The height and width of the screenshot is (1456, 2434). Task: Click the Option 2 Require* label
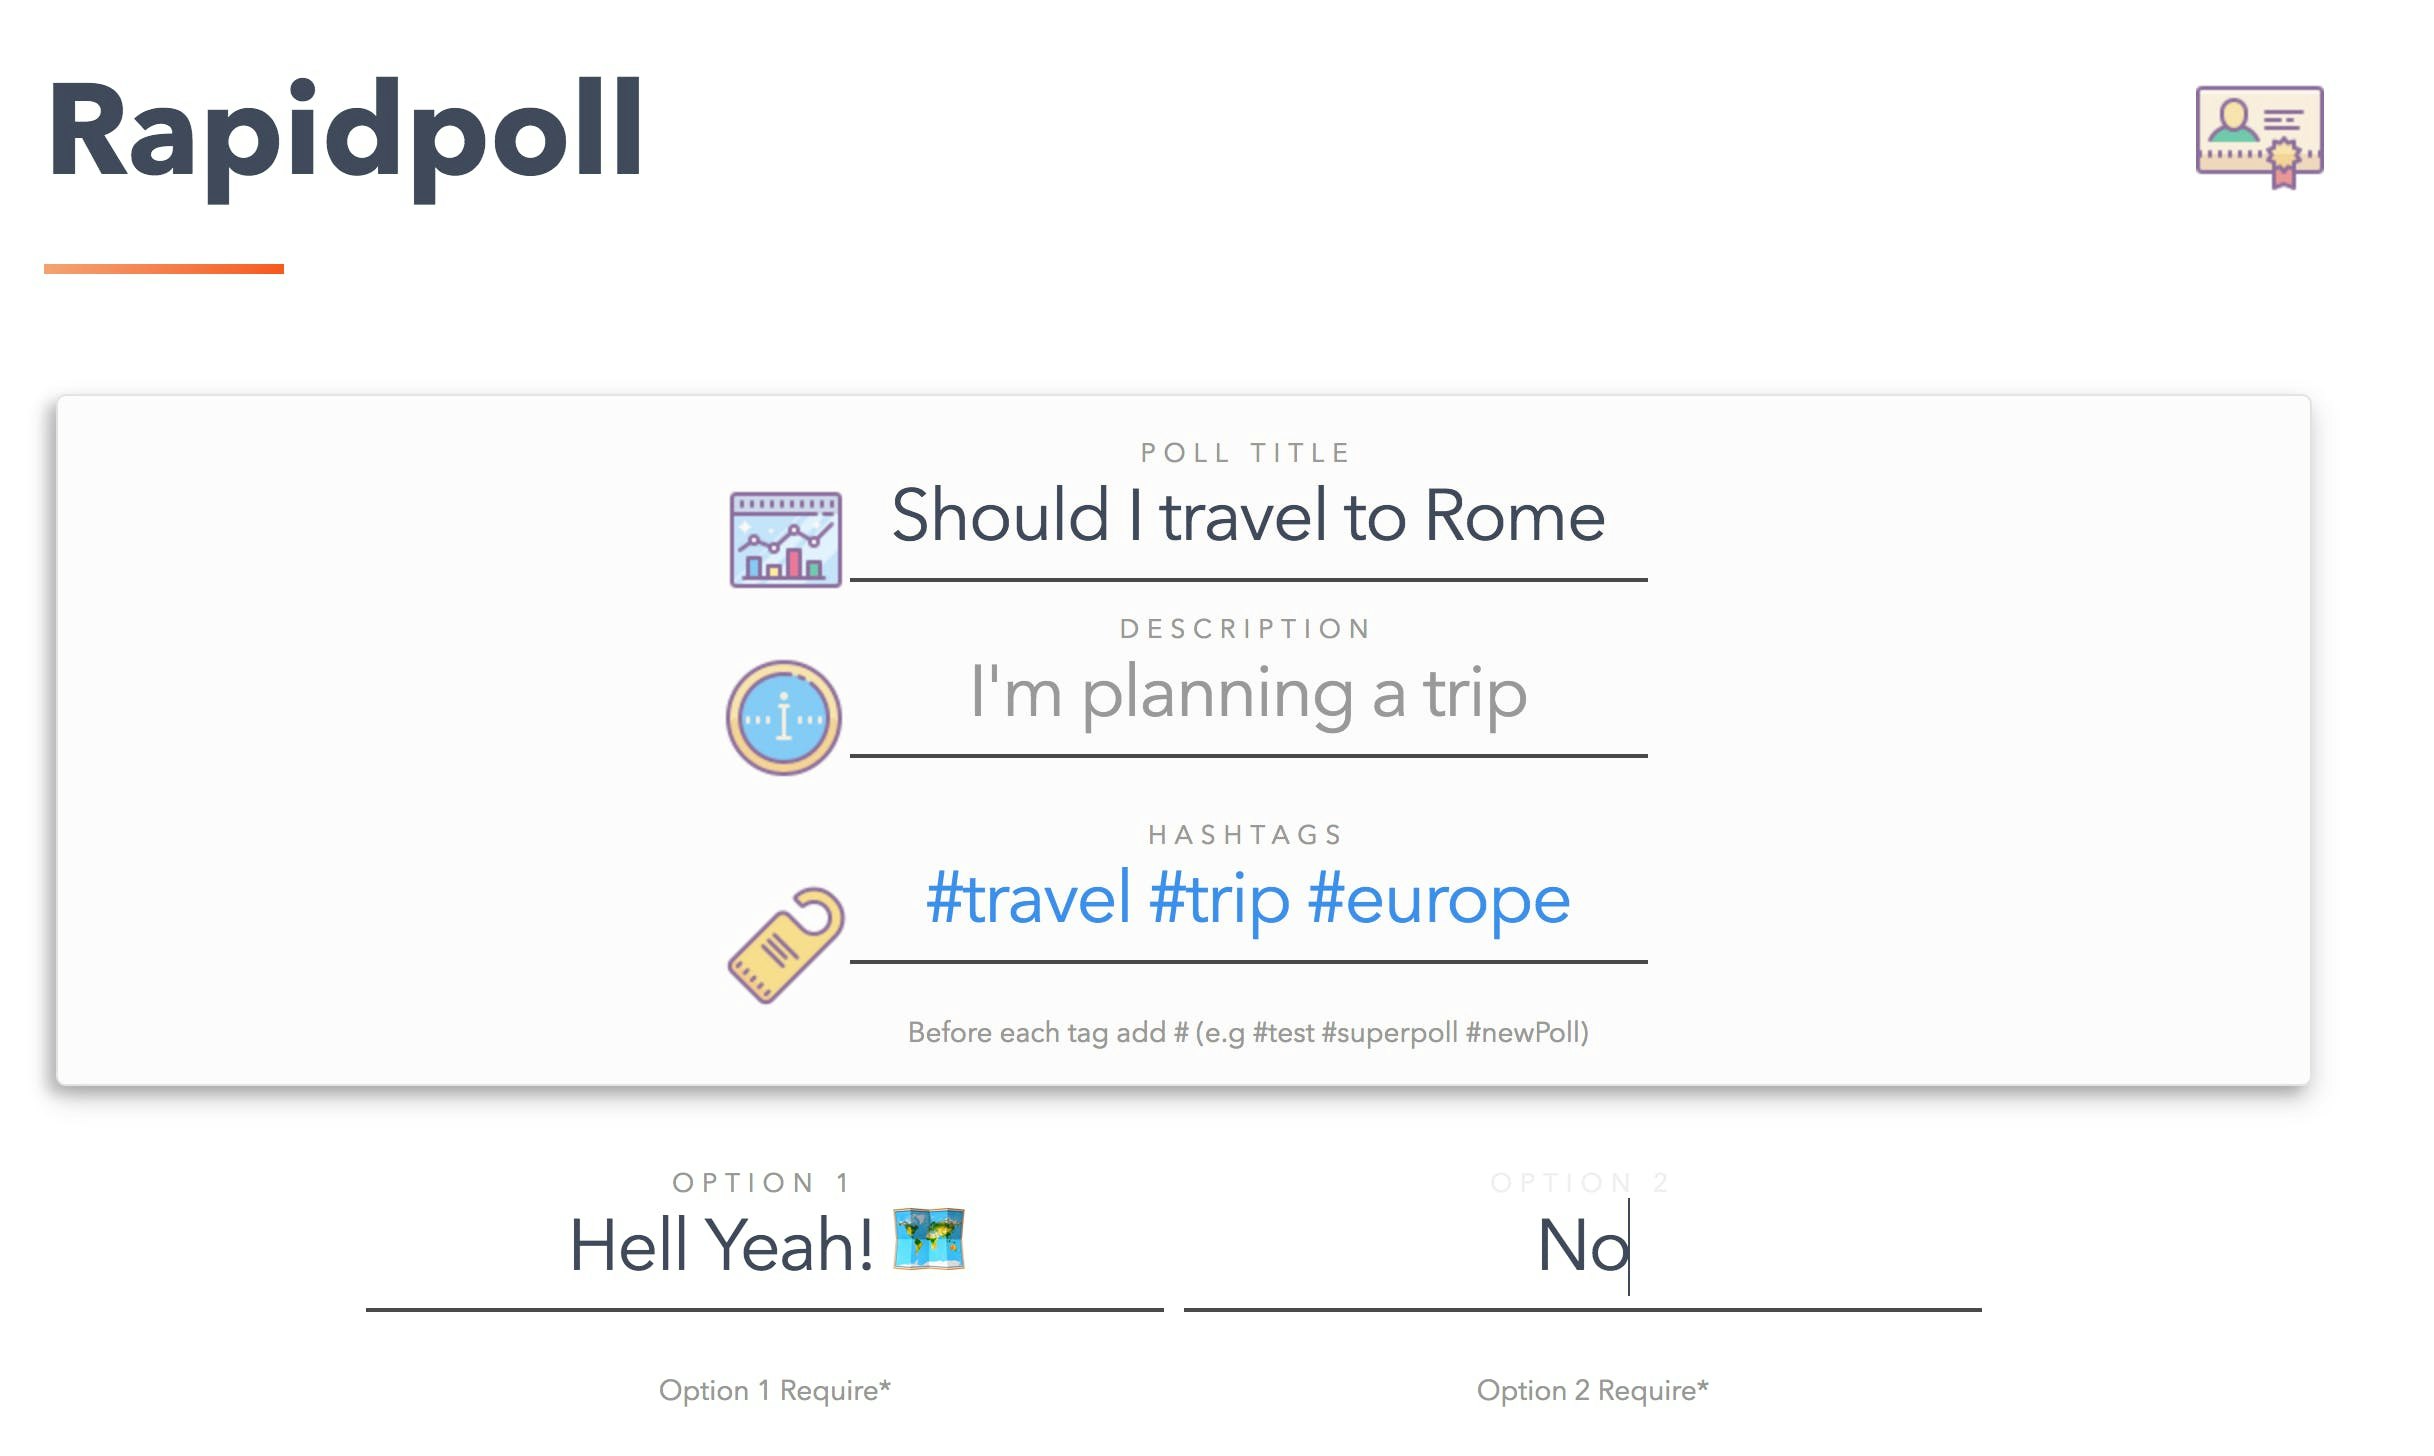1592,1390
